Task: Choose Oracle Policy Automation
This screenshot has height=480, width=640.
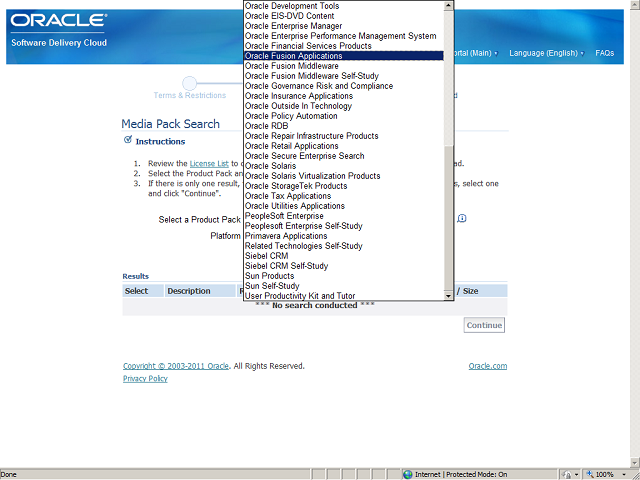Action: [344, 116]
